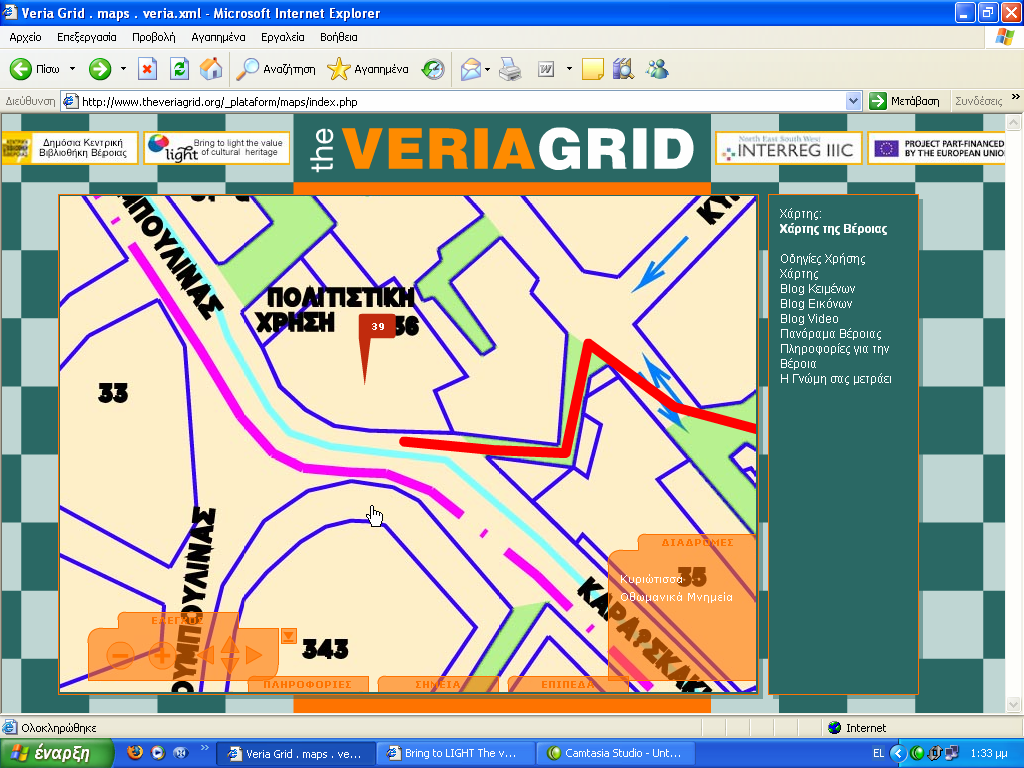Screen dimensions: 1024x768
Task: Expand the links toolbar chevron
Action: 1016,97
